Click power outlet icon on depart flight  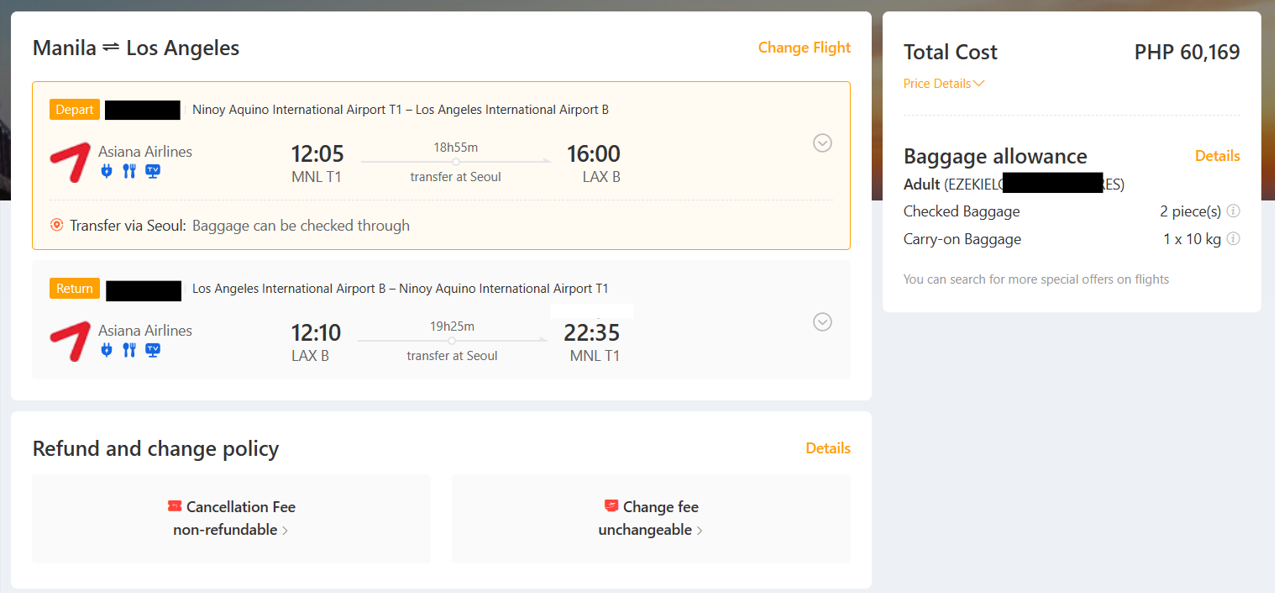click(x=107, y=171)
